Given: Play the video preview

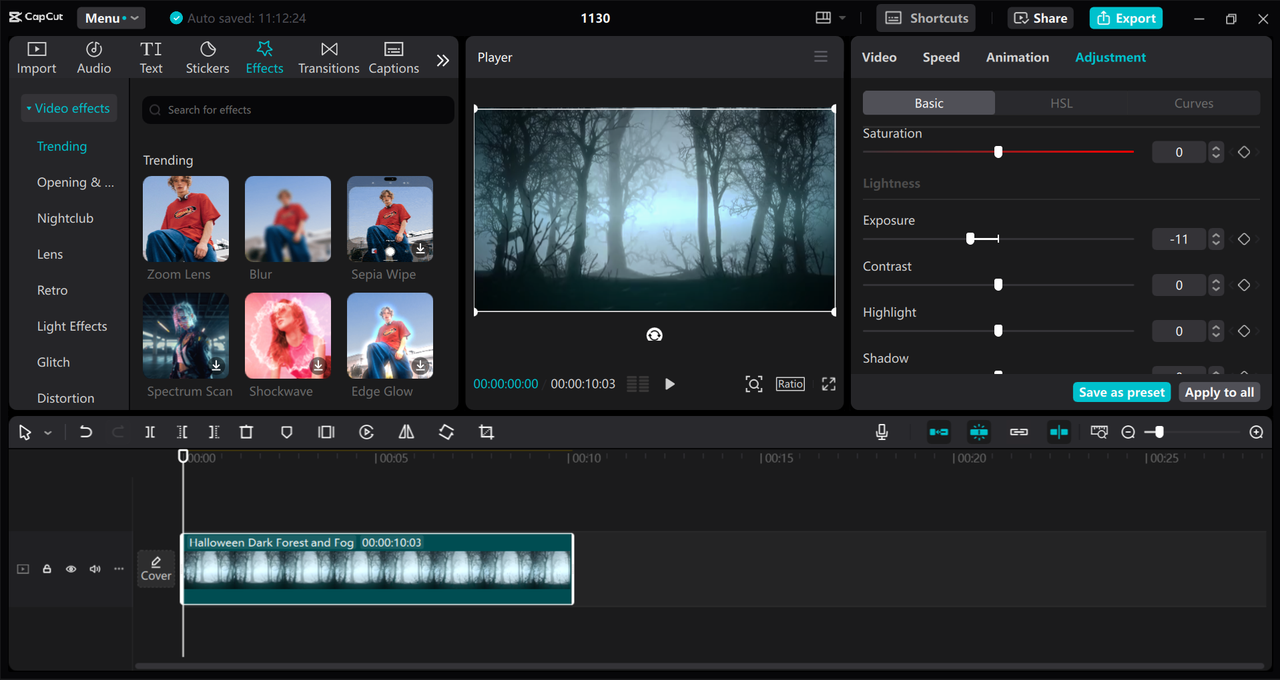Looking at the screenshot, I should tap(670, 384).
